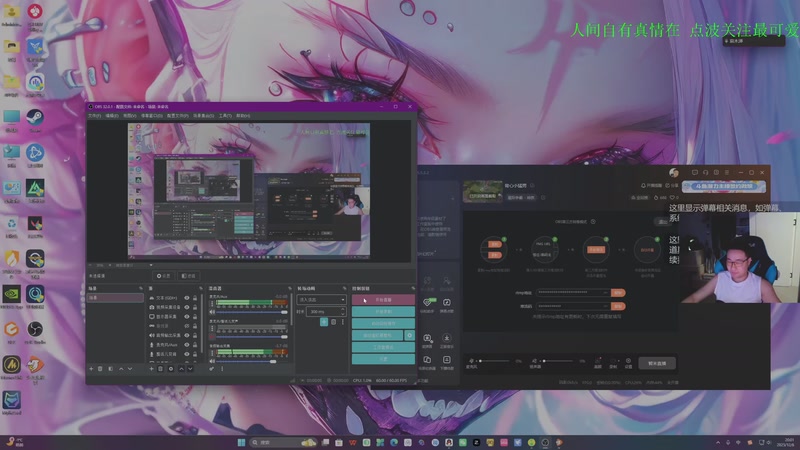800x450 pixels.
Task: Open scene filters icon in Scenes toolbar
Action: [x=111, y=369]
